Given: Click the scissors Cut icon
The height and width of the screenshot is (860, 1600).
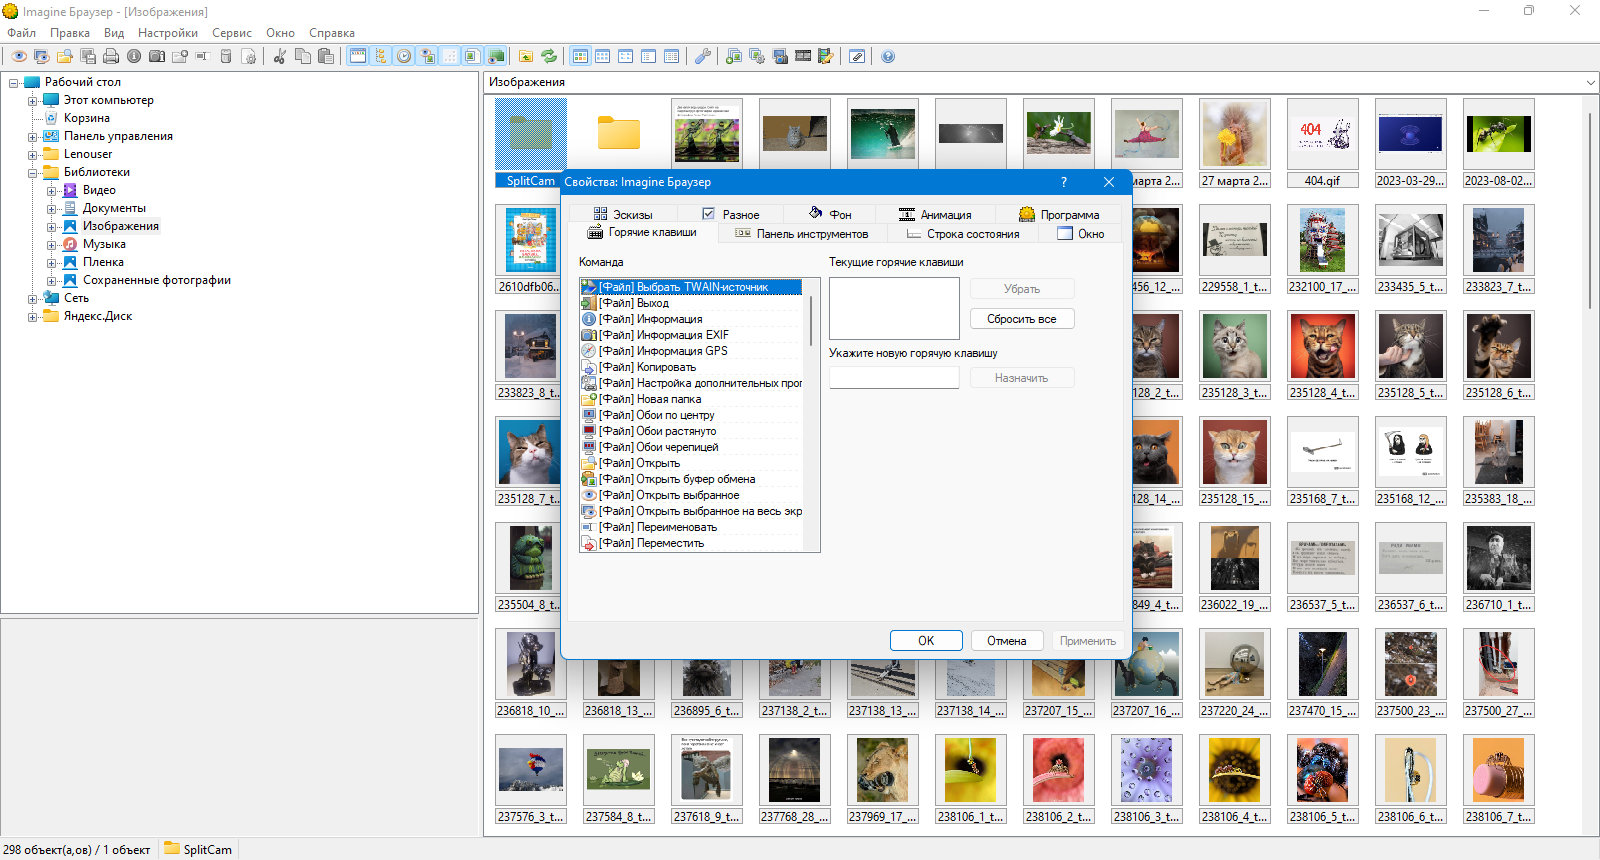Looking at the screenshot, I should coord(280,56).
